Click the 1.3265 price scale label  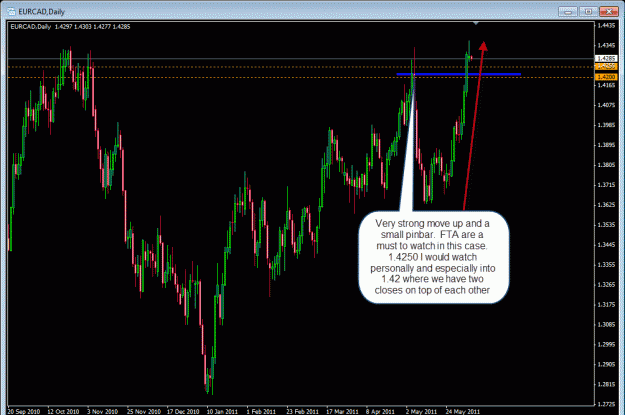(606, 284)
